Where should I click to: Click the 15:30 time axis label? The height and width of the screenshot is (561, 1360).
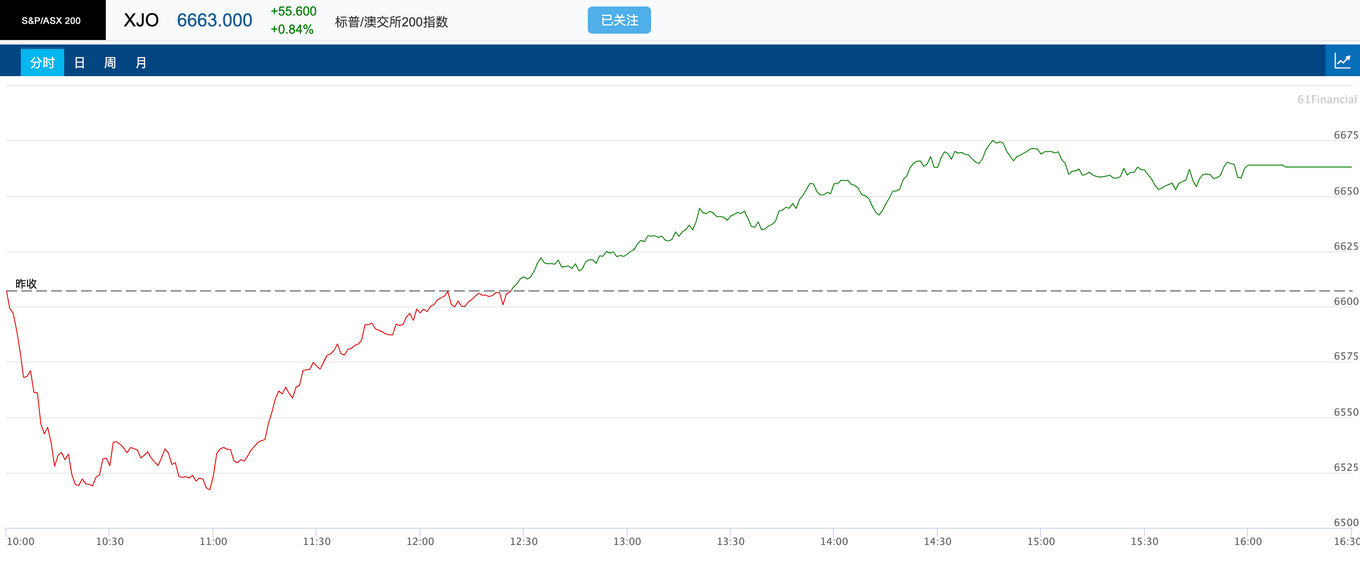point(1145,542)
